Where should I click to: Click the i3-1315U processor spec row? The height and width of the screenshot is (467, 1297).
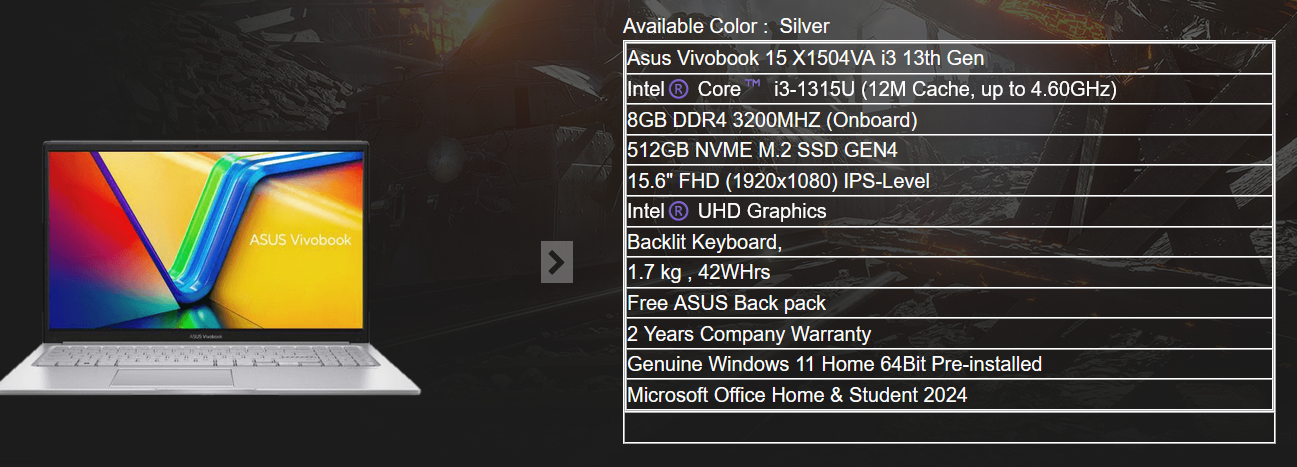[x=949, y=89]
